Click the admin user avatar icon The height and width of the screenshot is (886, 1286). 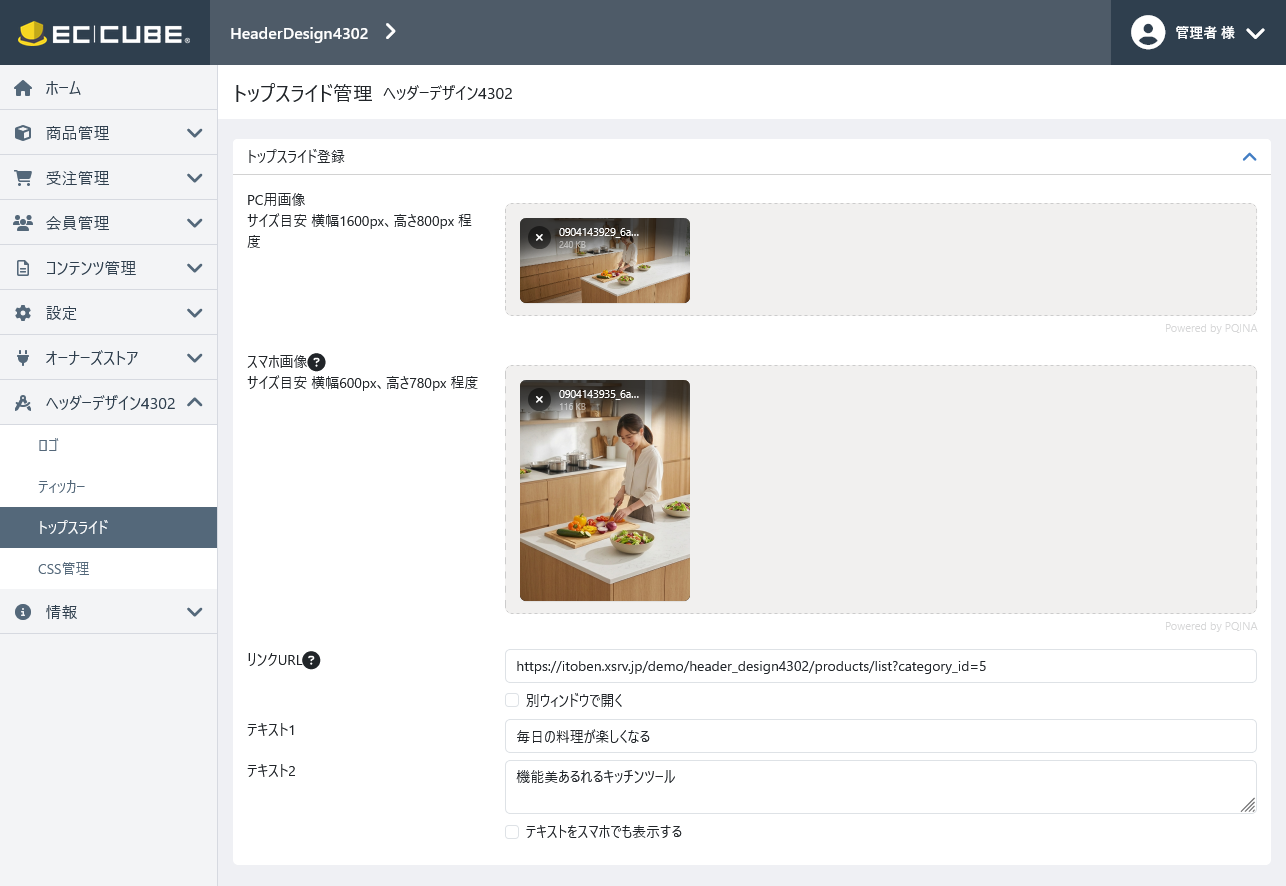click(x=1148, y=32)
